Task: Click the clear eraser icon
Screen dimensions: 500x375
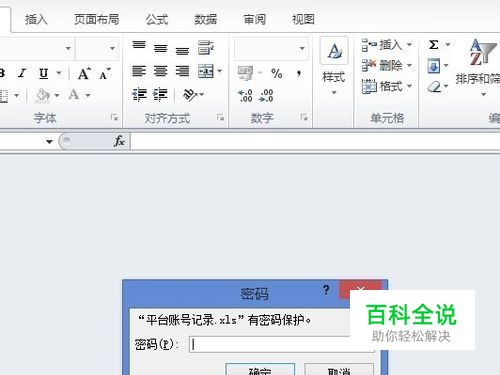Action: click(x=434, y=87)
